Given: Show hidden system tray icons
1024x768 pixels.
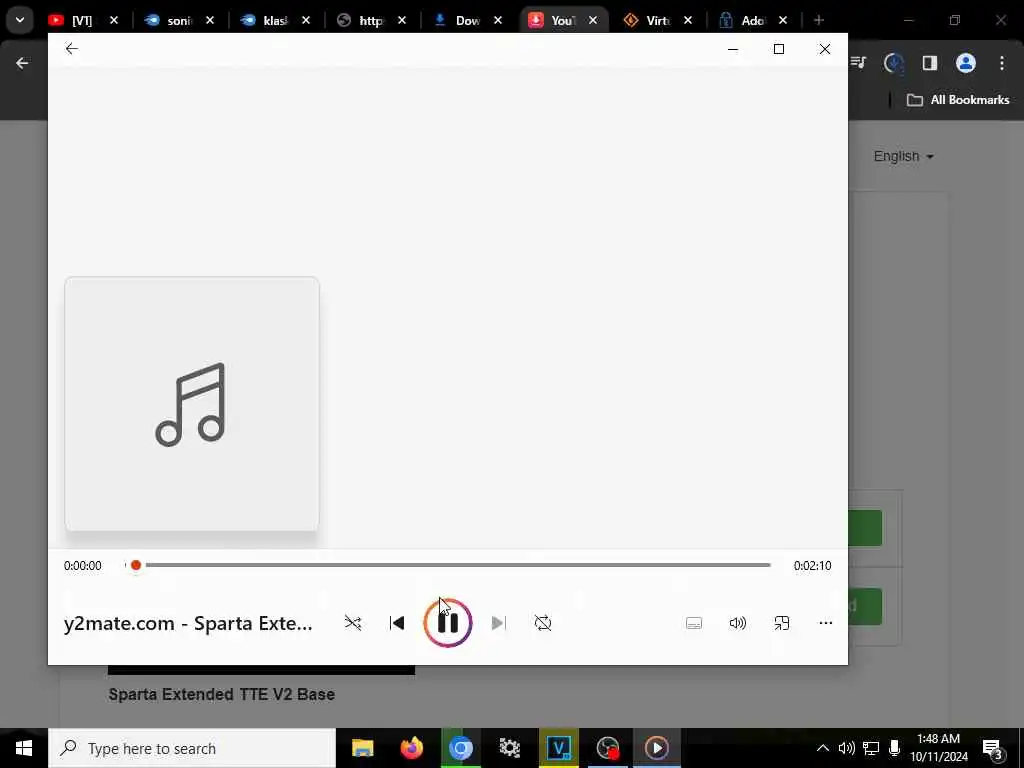Looking at the screenshot, I should click(823, 748).
